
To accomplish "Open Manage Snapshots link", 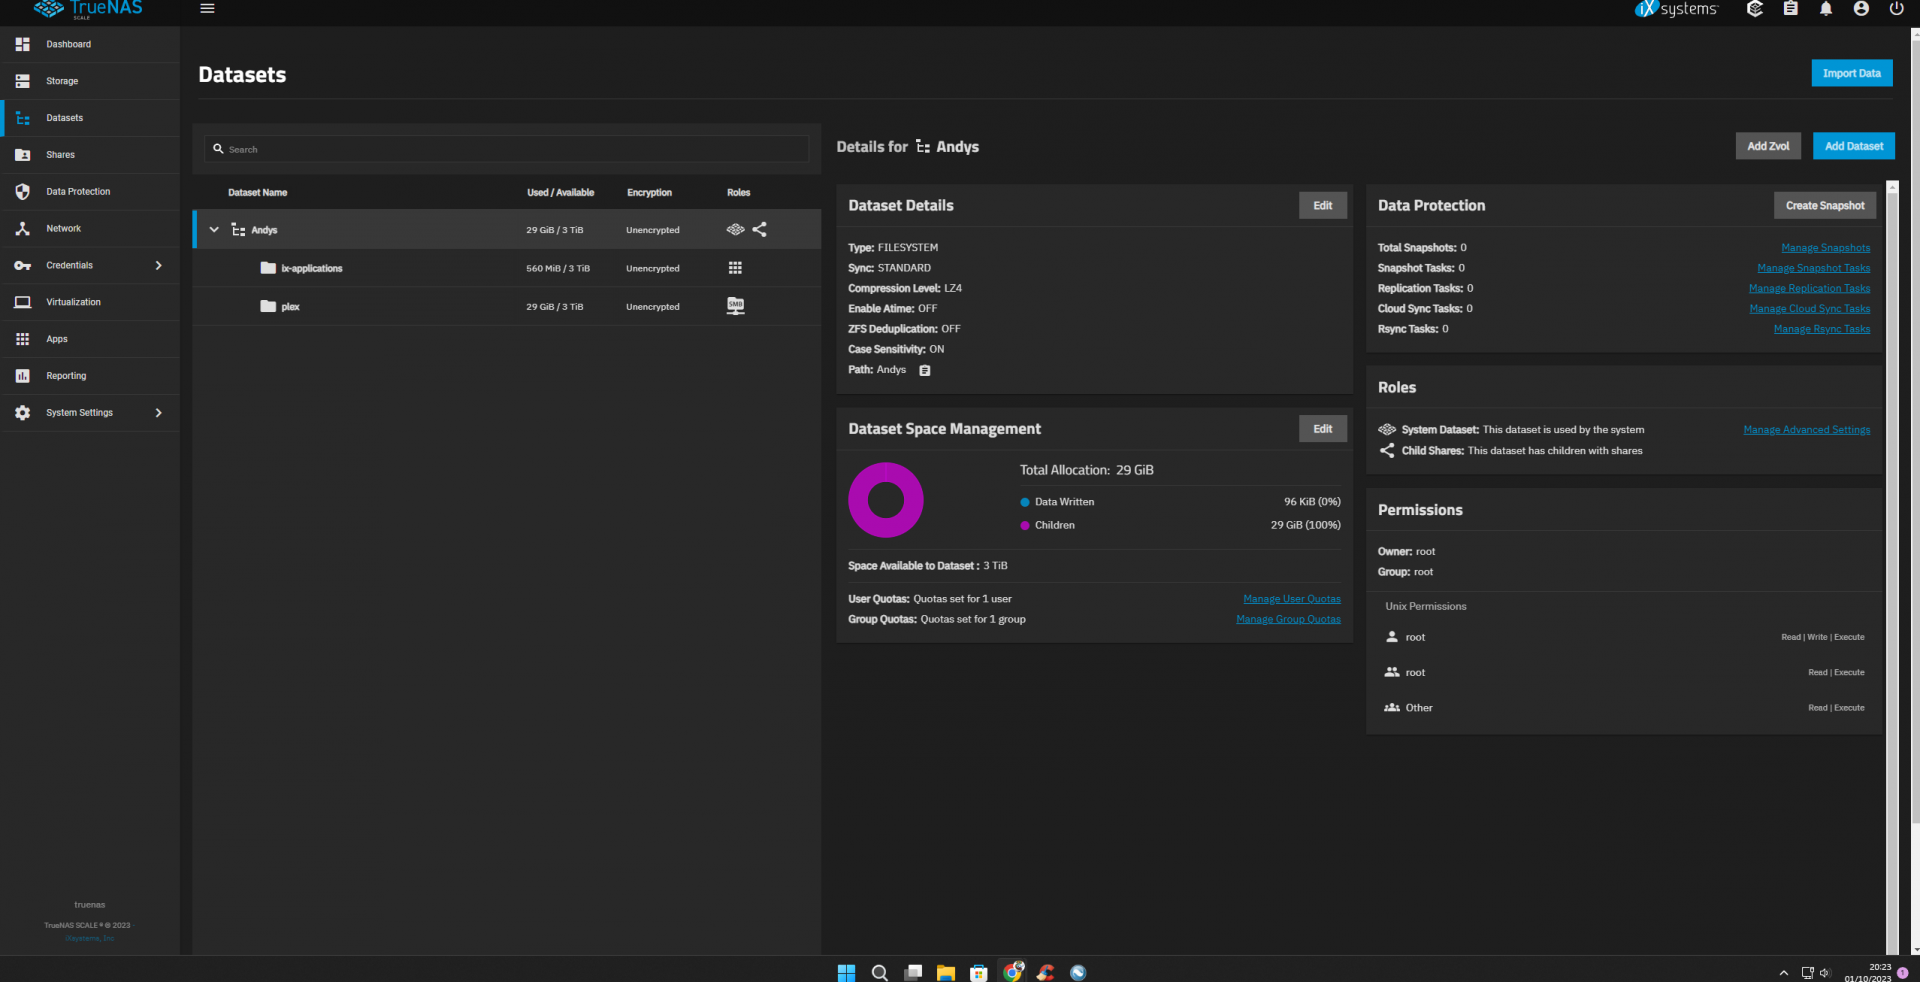I will pyautogui.click(x=1825, y=248).
